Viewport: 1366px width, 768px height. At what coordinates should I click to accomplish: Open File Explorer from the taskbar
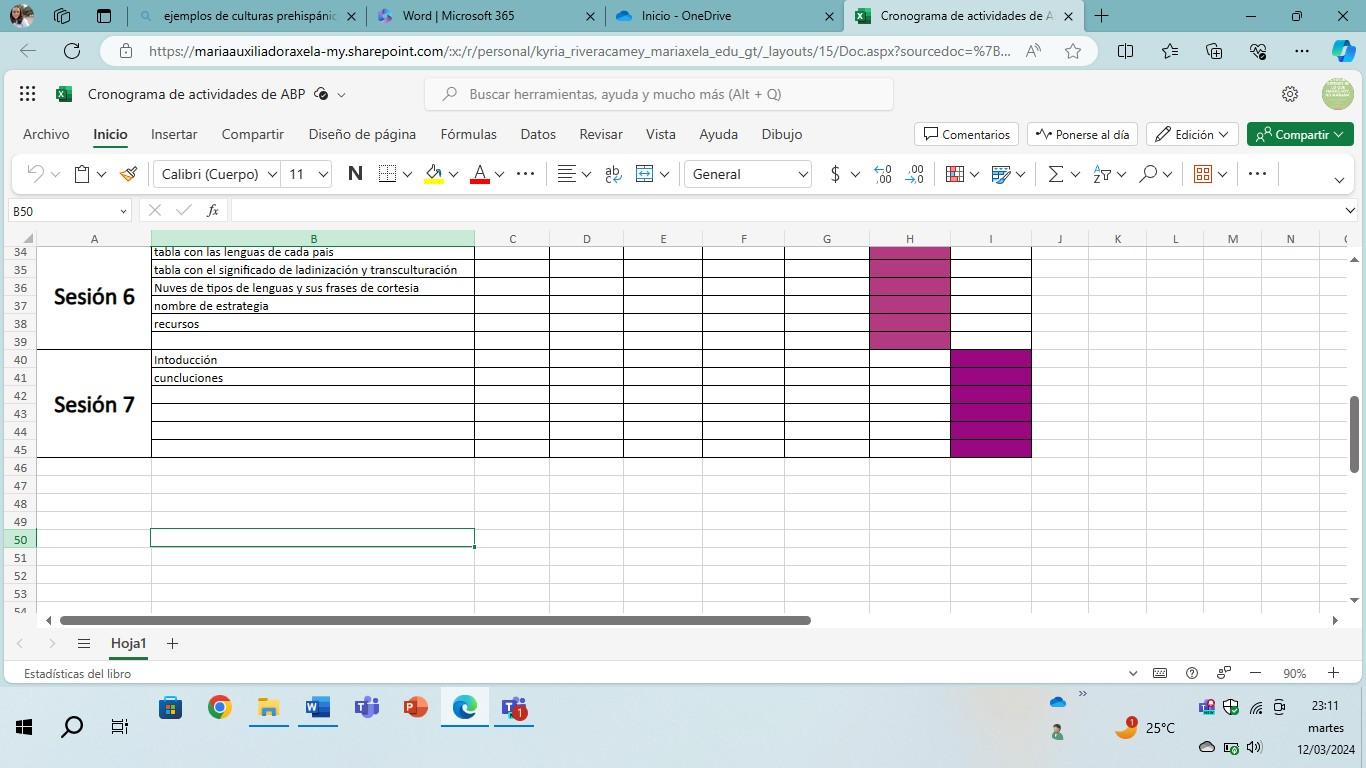click(268, 708)
